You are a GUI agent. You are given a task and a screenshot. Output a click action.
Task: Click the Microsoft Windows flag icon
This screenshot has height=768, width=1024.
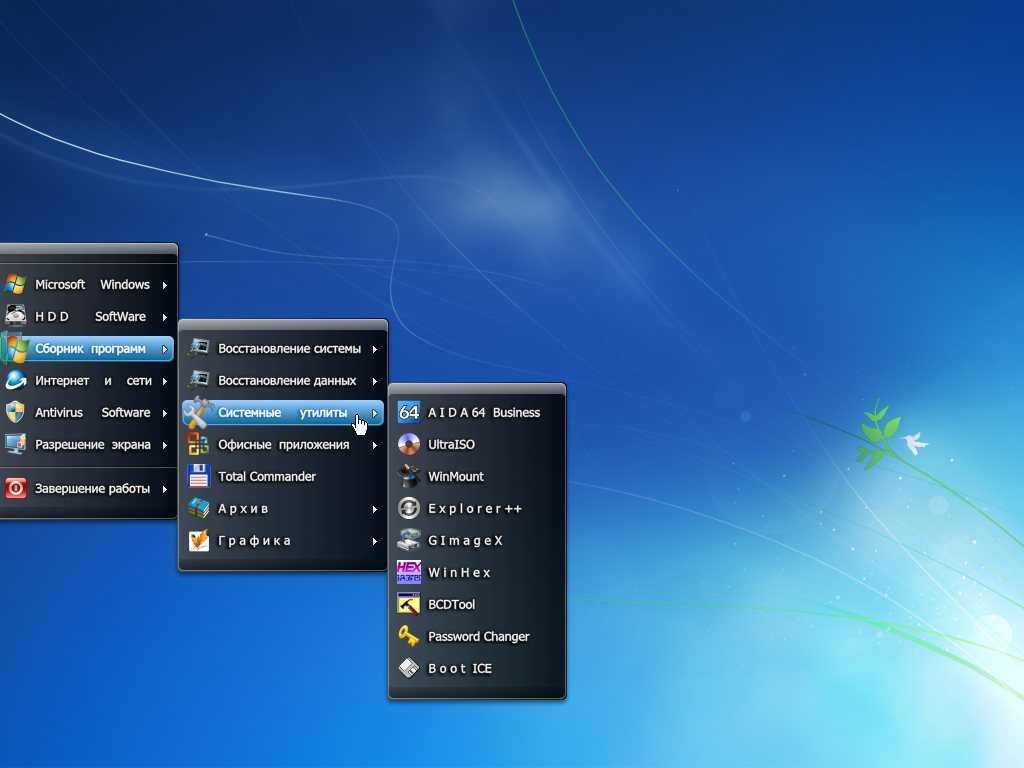click(x=15, y=284)
